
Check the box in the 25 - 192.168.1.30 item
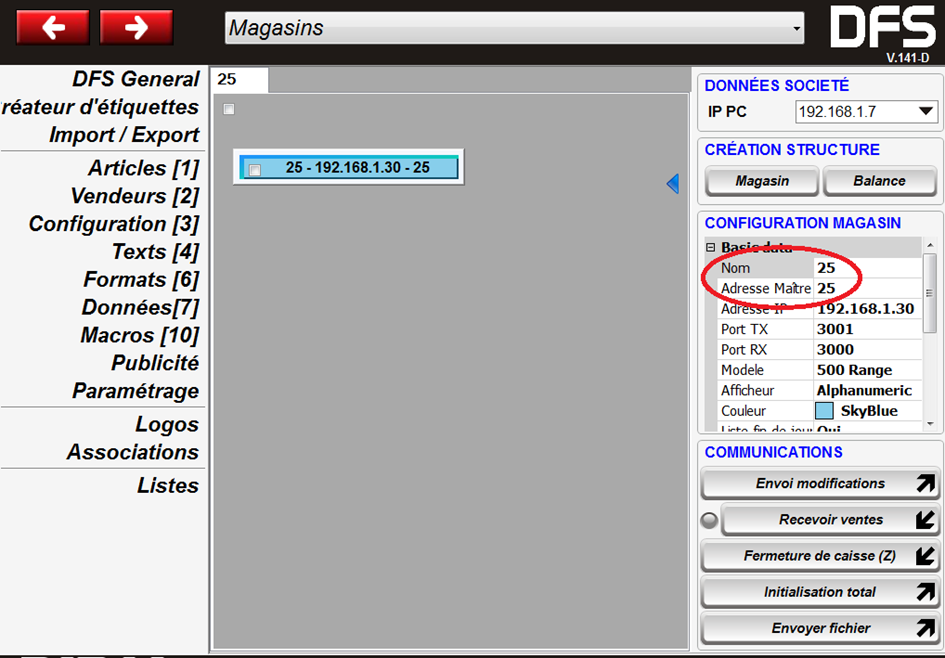(254, 169)
